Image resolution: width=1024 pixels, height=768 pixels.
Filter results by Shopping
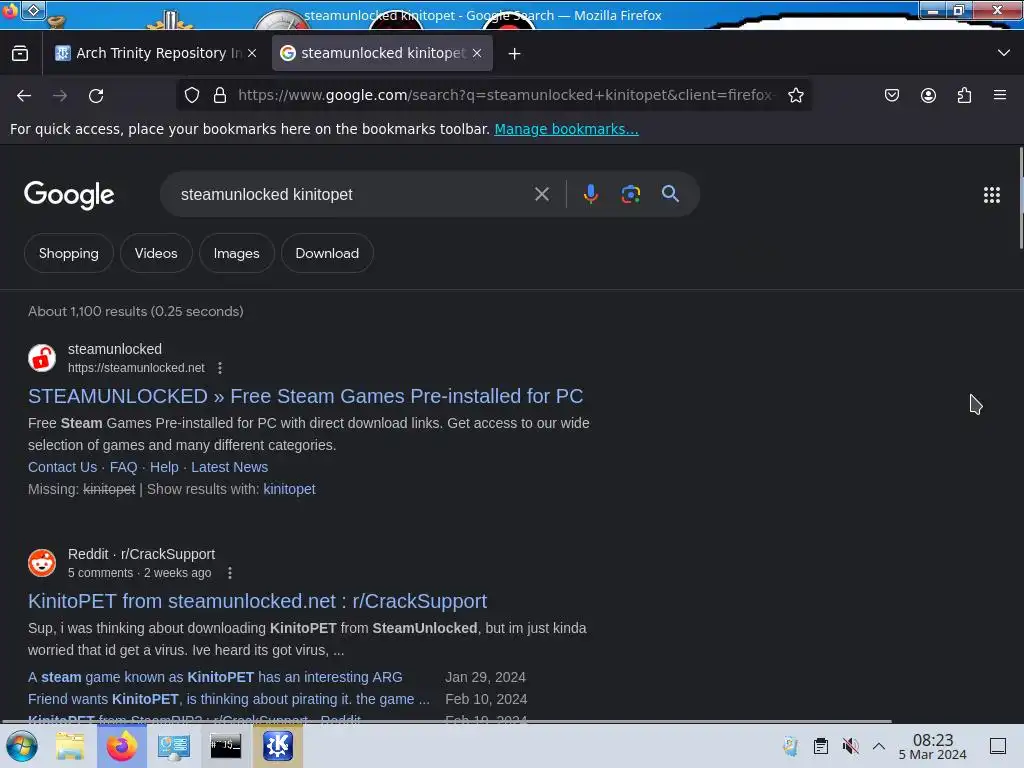tap(69, 253)
